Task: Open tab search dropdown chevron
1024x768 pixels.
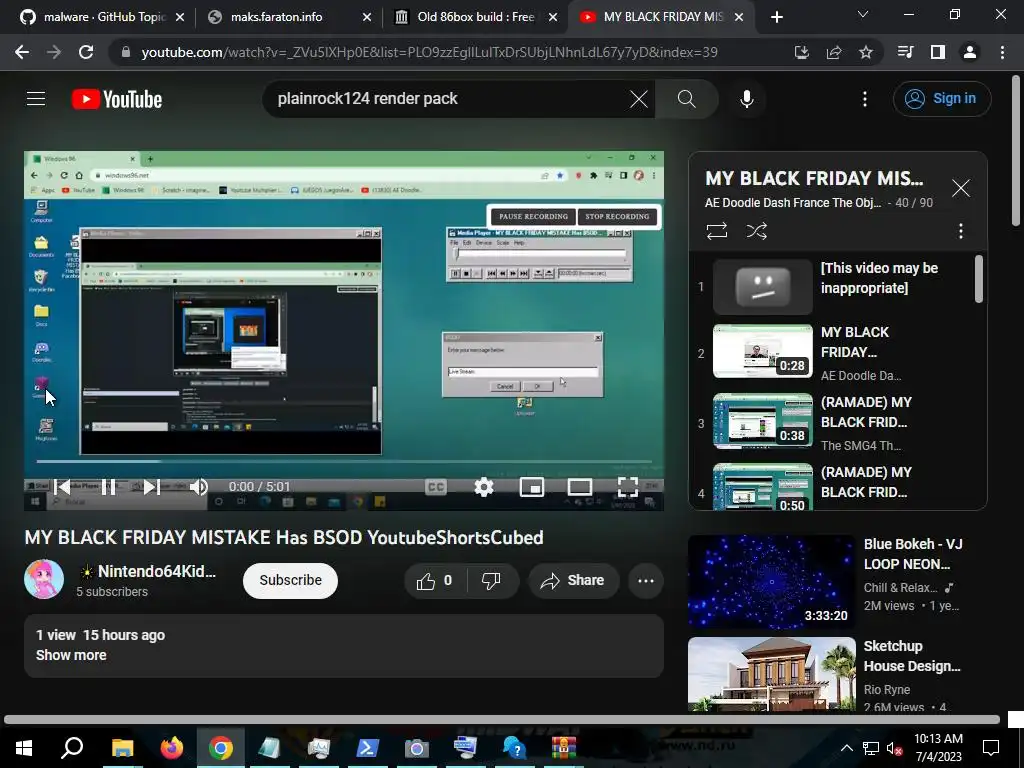Action: 863,14
